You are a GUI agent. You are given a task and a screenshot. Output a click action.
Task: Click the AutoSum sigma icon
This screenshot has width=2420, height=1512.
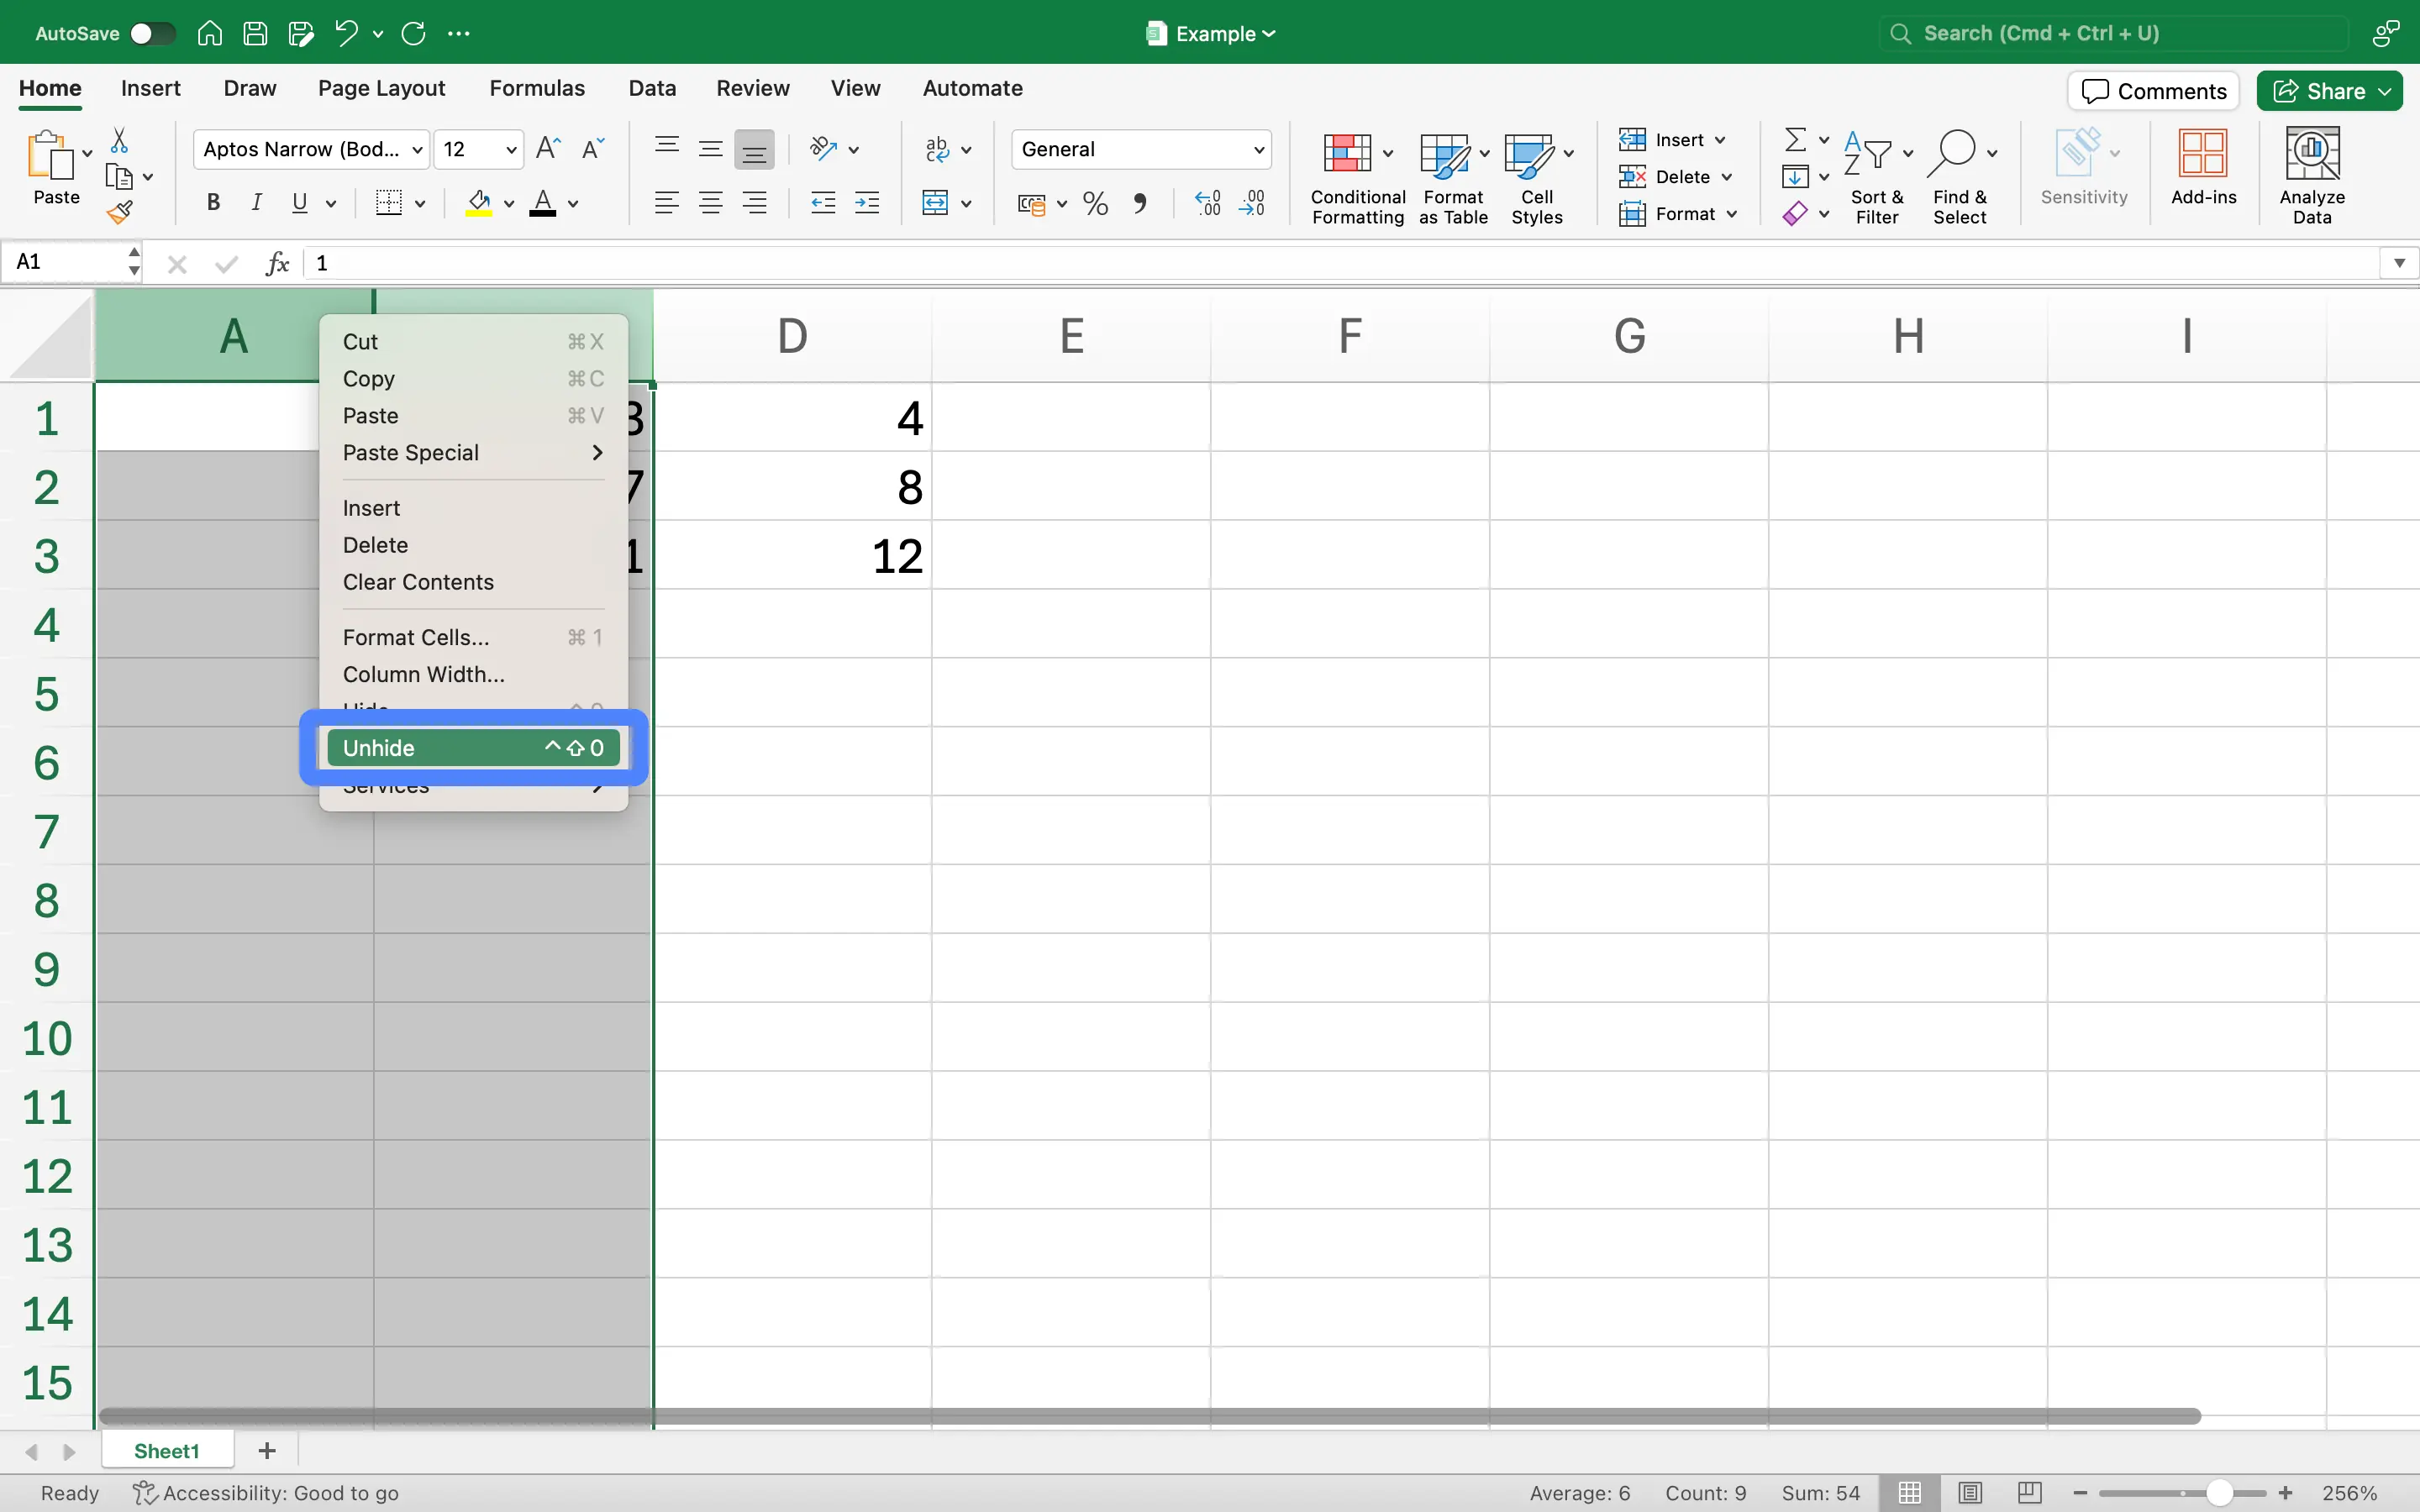(1795, 139)
